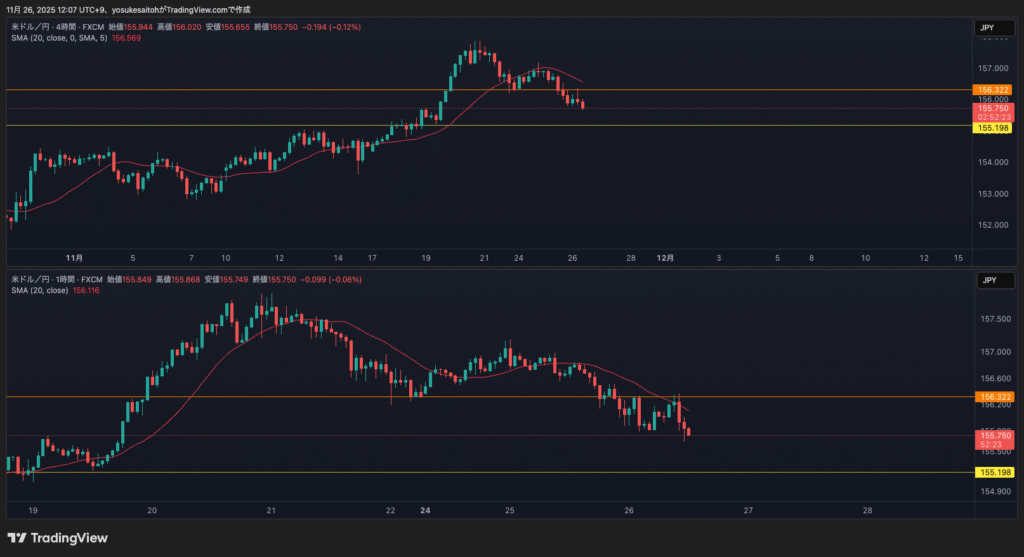Select the 11月 marker on the upper time axis
The width and height of the screenshot is (1024, 557).
coord(73,257)
